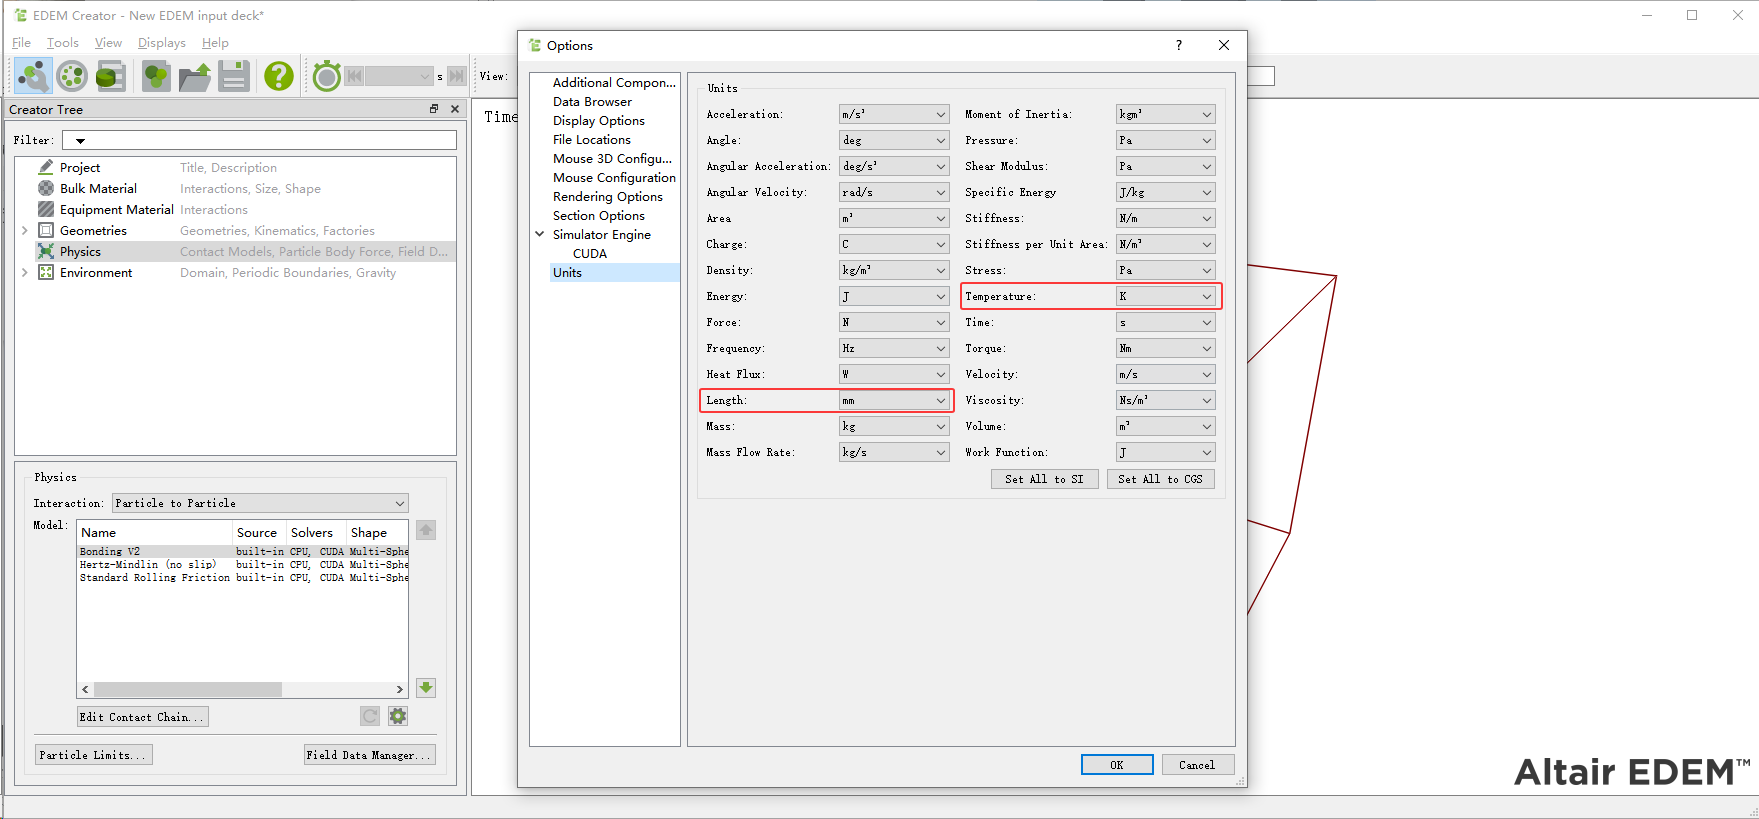Click the model list horizontal scrollbar
Screen dimensions: 1759x819
pyautogui.click(x=188, y=689)
